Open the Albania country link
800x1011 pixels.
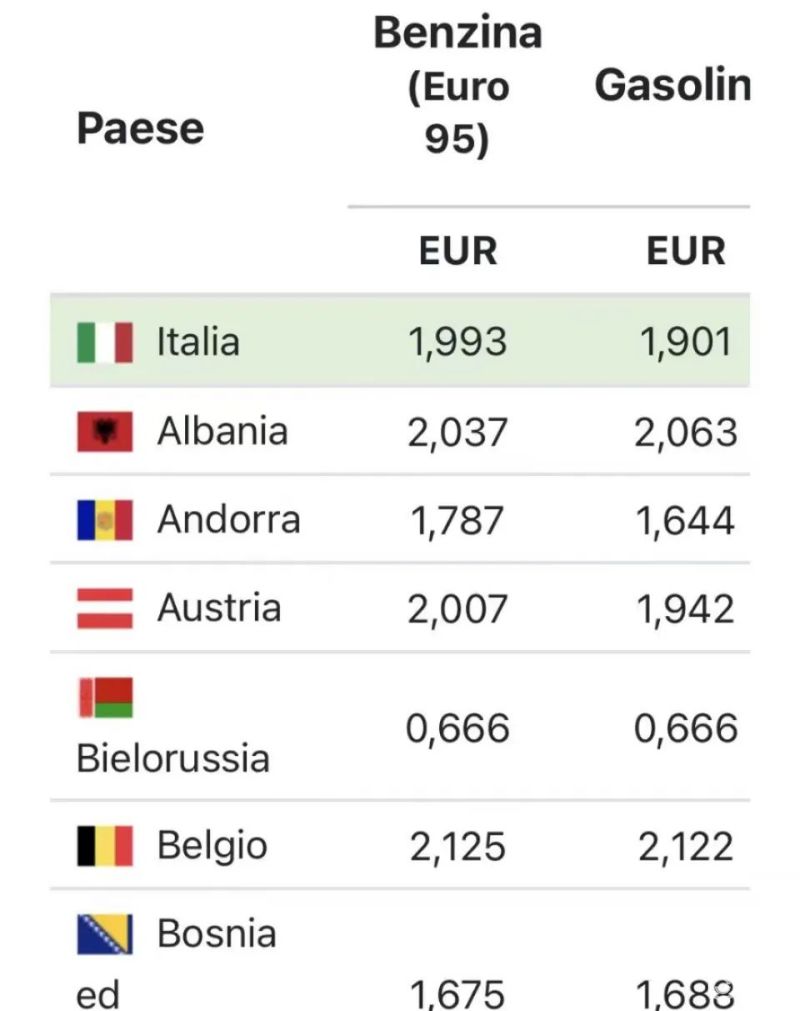222,432
